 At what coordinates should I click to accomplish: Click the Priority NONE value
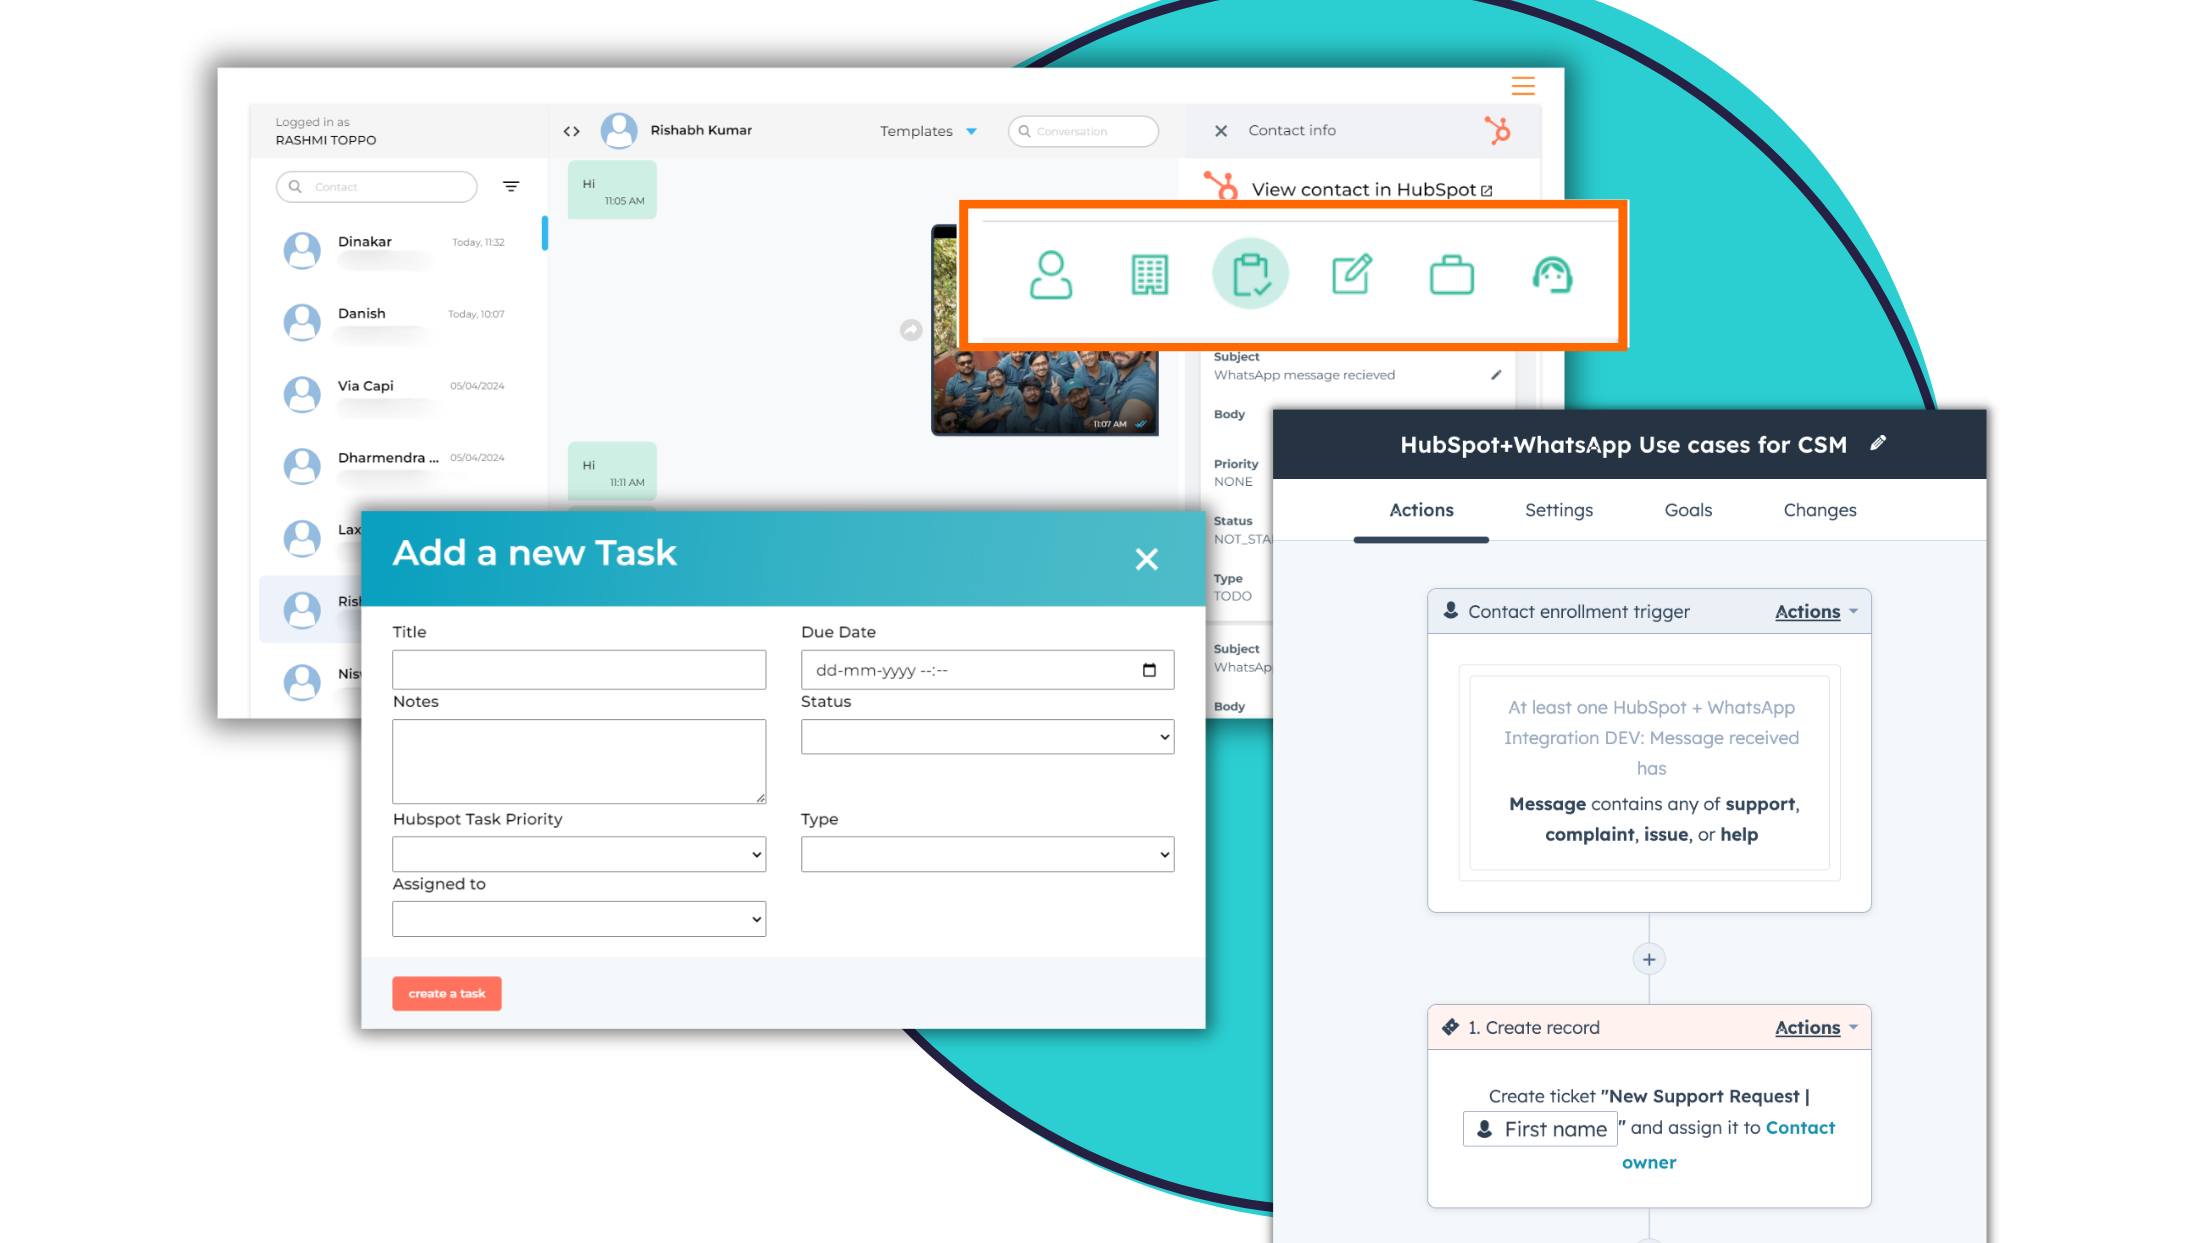tap(1233, 482)
